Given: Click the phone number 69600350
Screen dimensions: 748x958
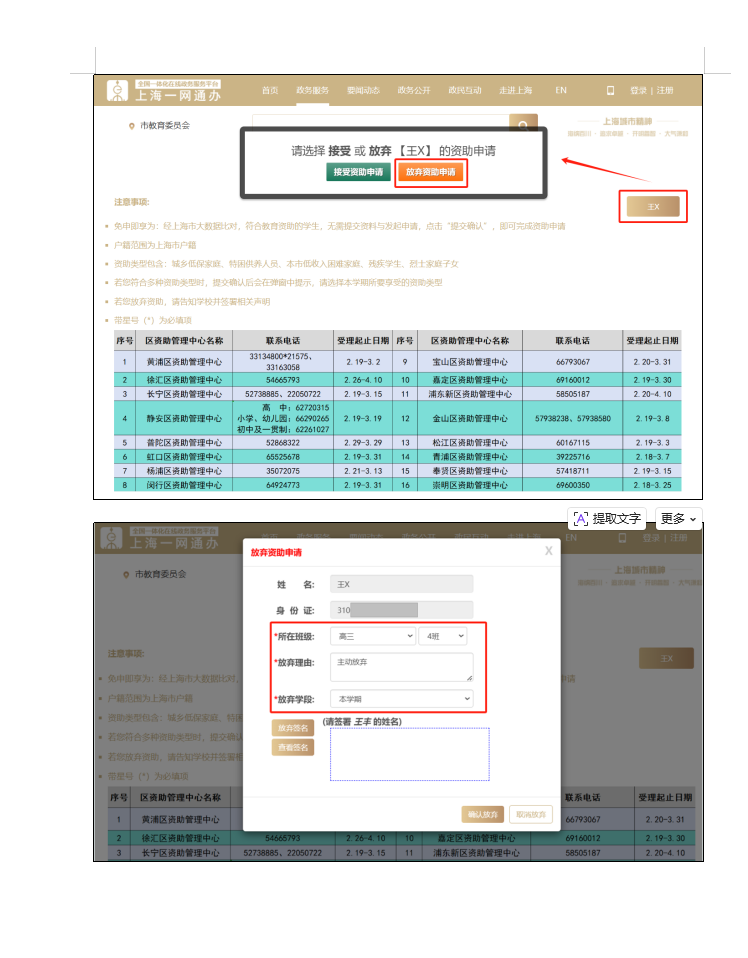Looking at the screenshot, I should pos(573,485).
